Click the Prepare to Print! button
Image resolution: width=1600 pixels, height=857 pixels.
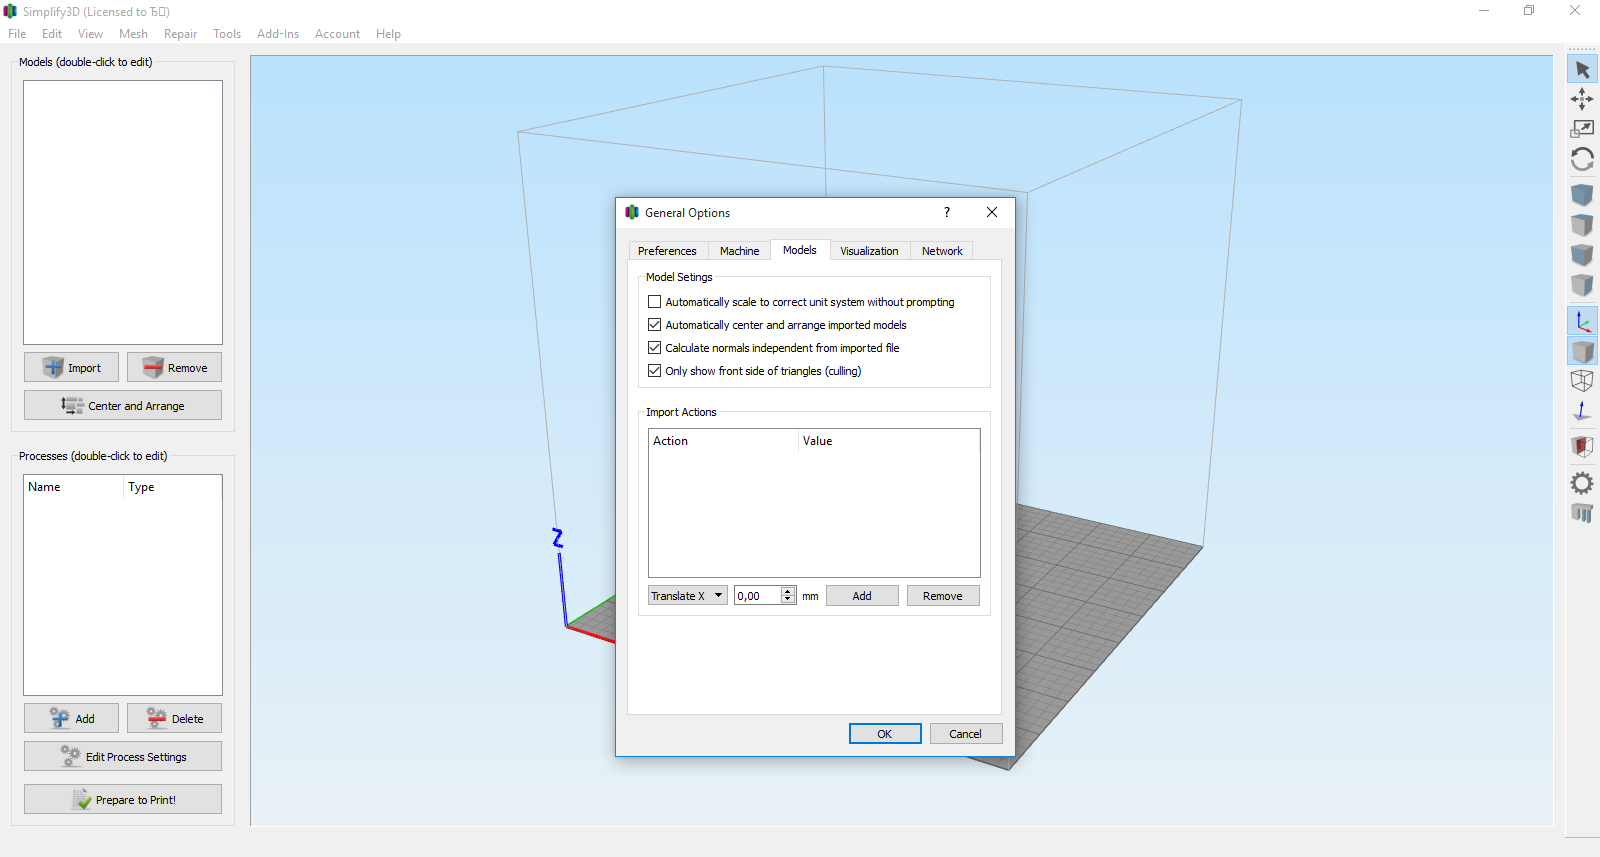123,799
